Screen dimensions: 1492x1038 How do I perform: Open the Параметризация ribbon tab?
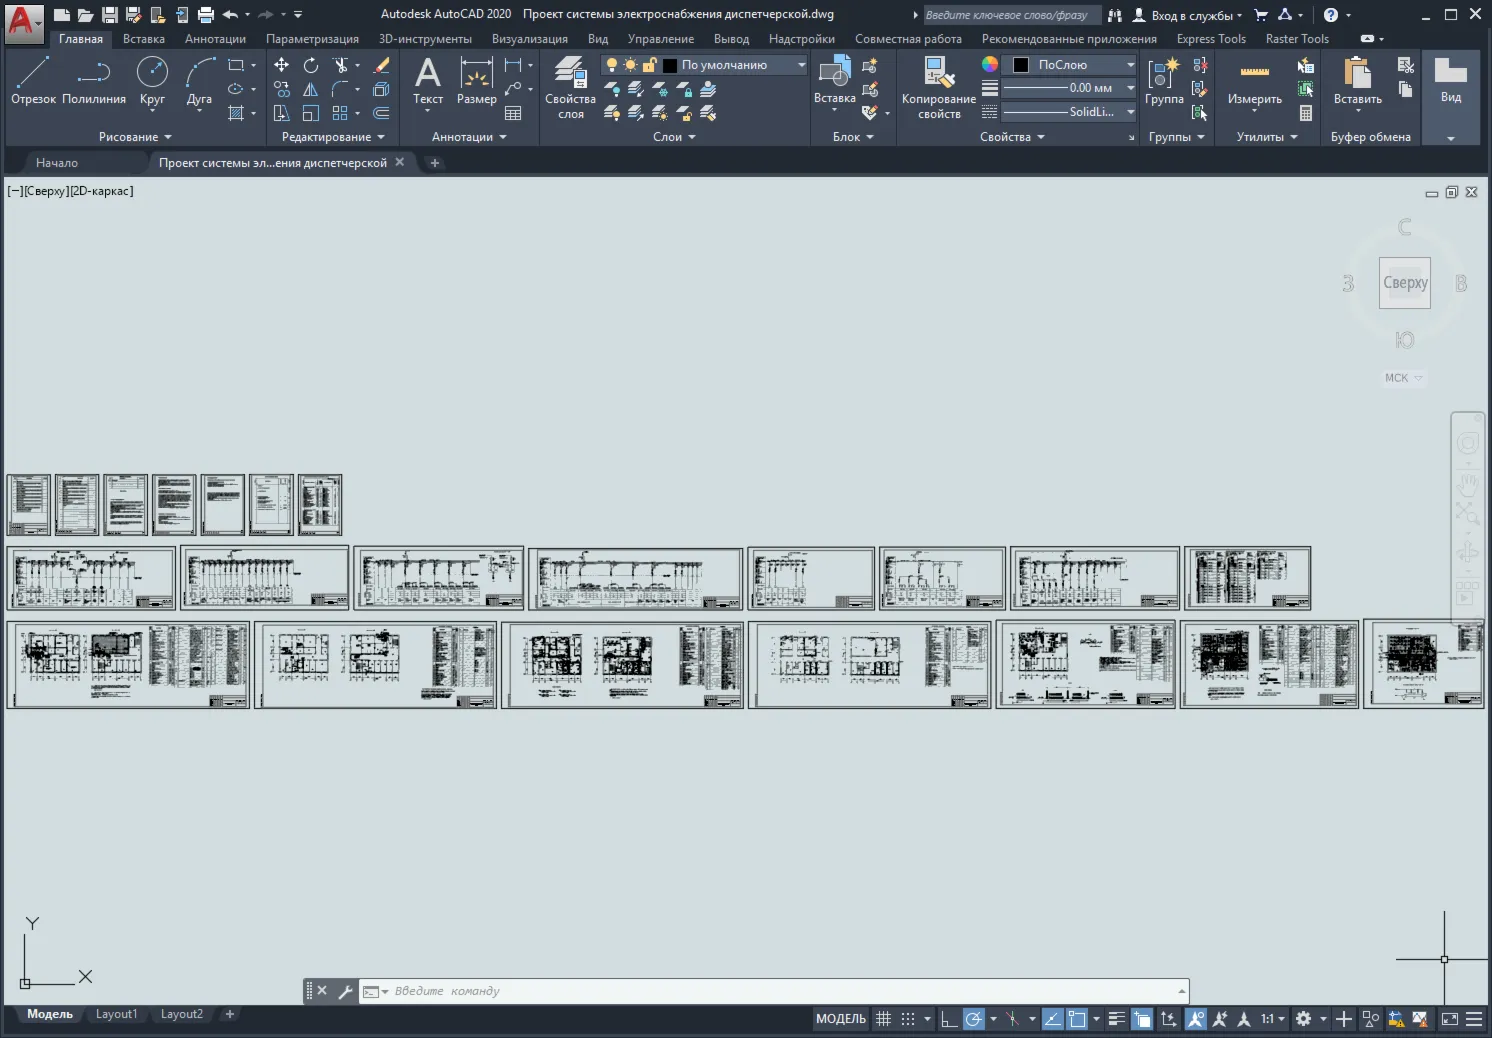pyautogui.click(x=312, y=39)
